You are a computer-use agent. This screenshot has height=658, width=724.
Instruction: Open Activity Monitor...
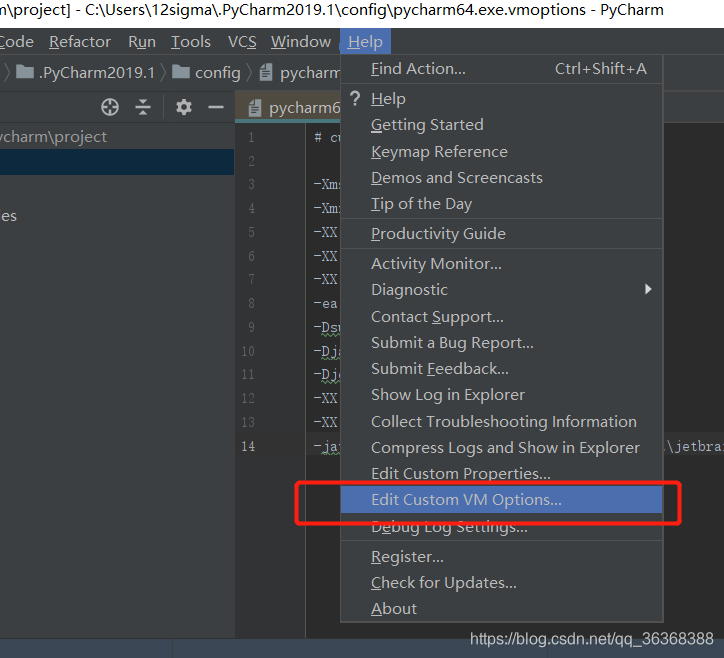[x=501, y=264]
